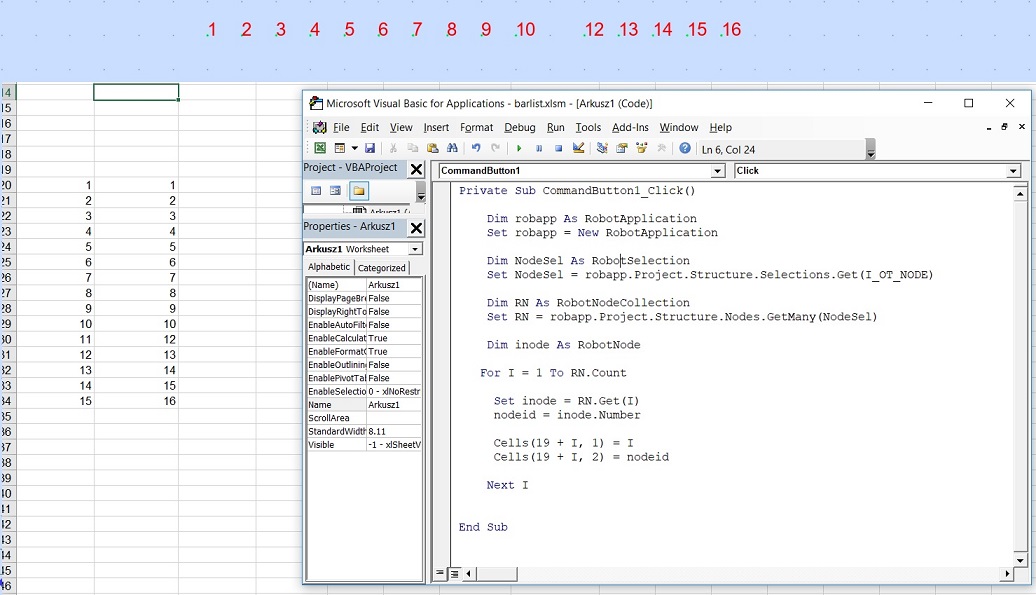Minimize the inner code window
1036x595 pixels.
pos(989,127)
